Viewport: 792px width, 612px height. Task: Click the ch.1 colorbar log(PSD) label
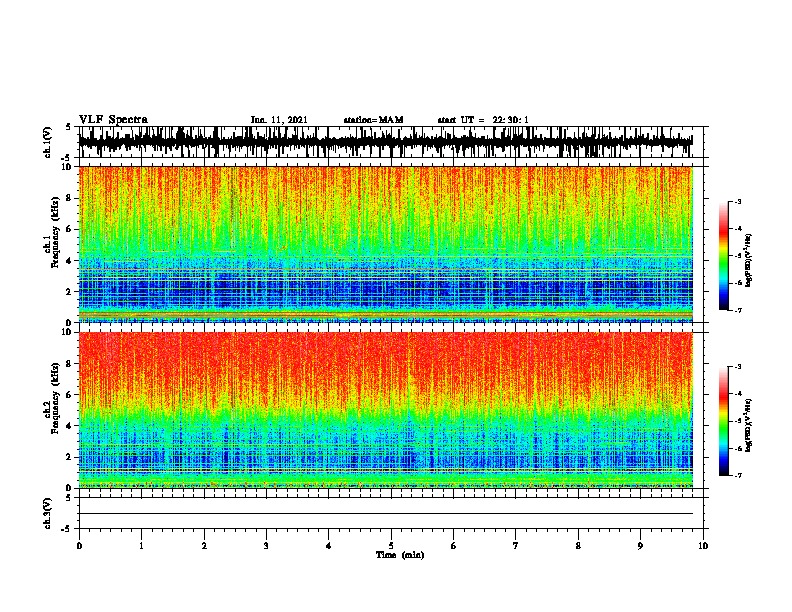point(748,261)
